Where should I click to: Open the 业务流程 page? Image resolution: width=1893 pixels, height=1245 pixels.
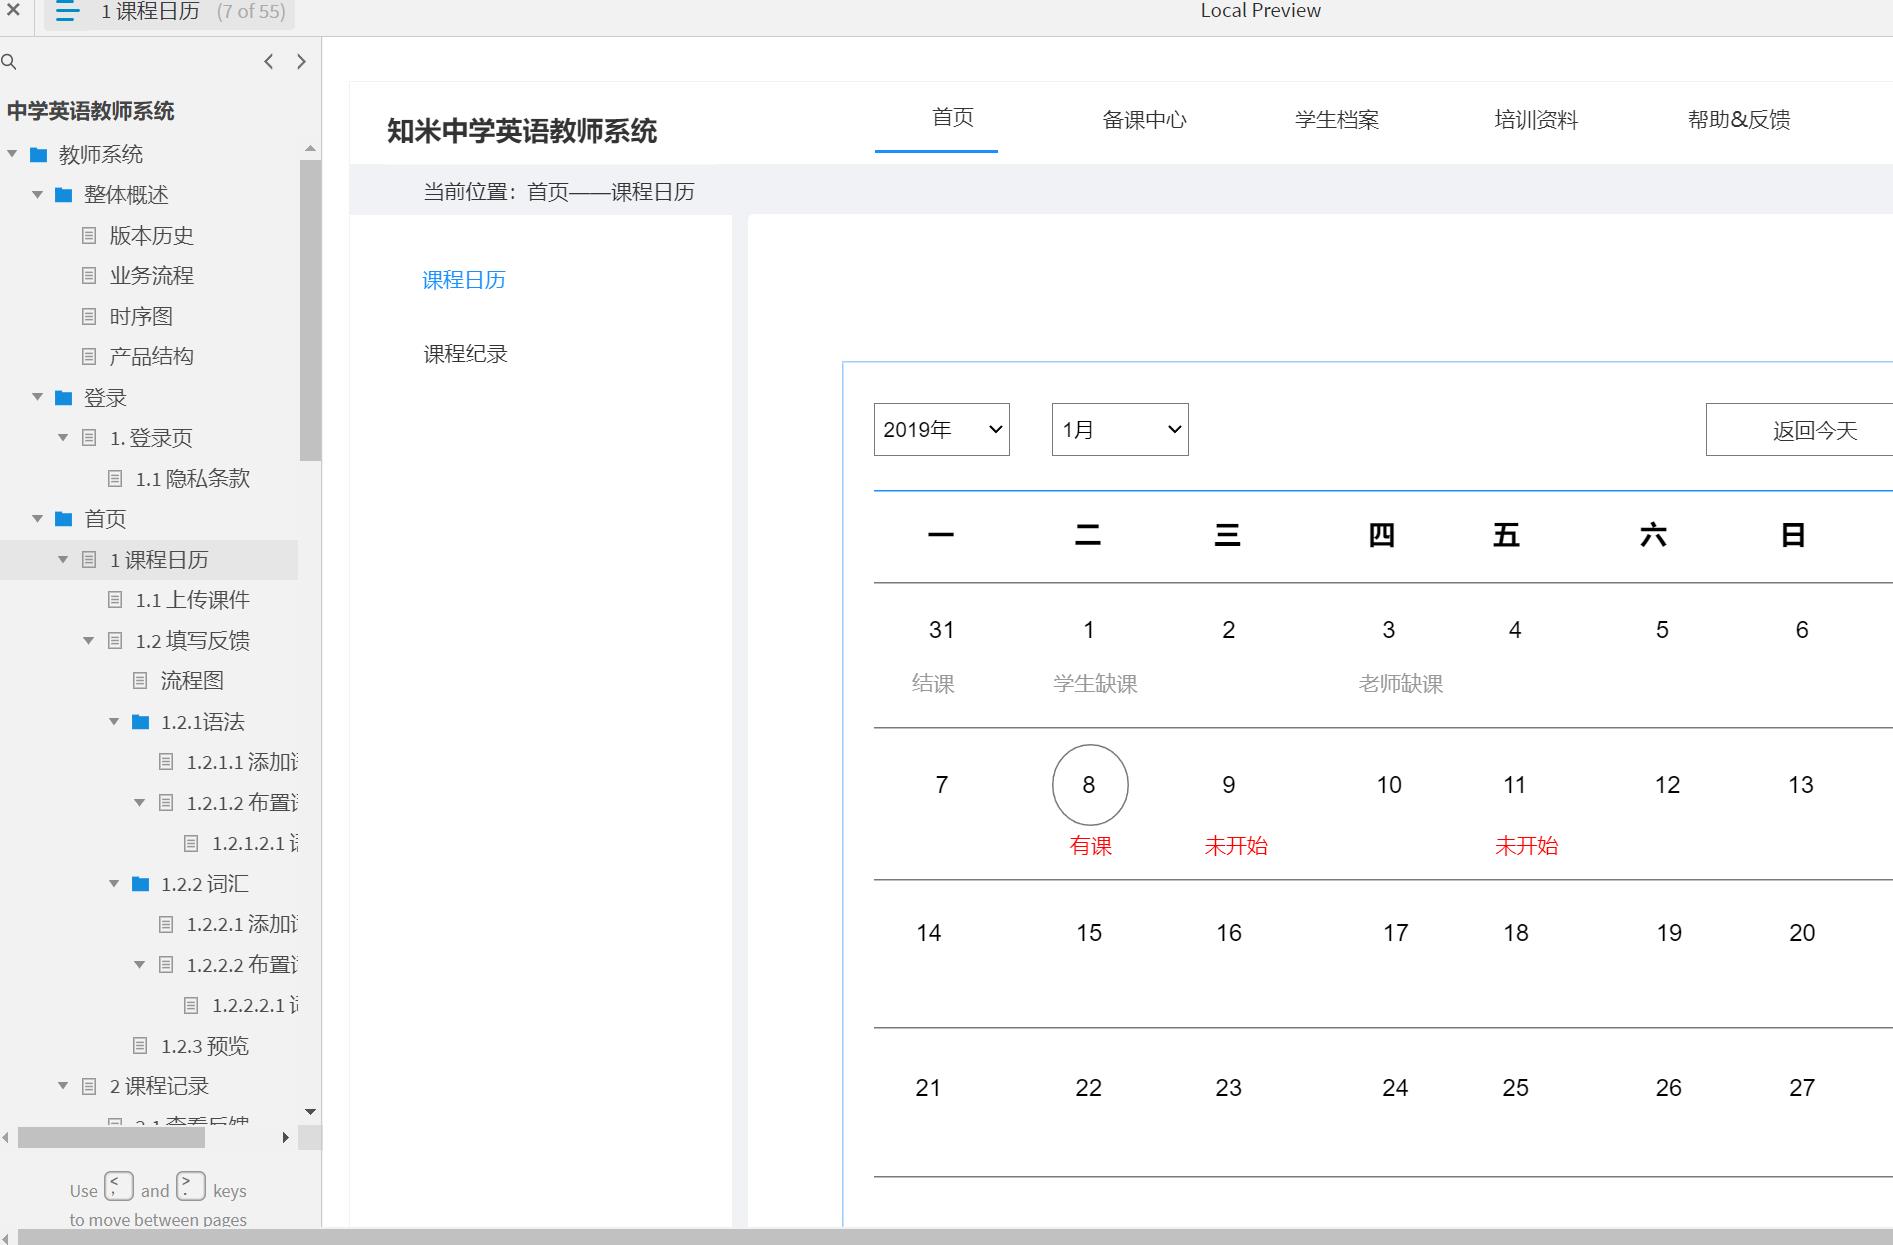click(x=151, y=276)
